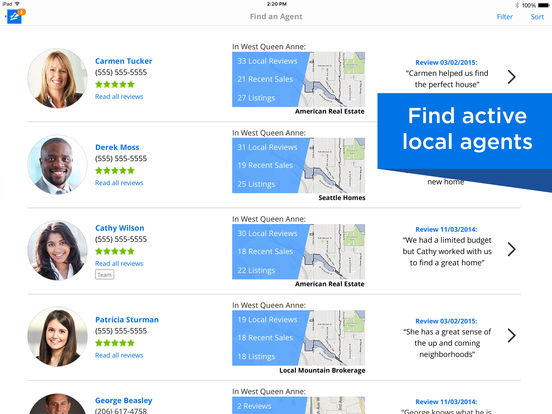The width and height of the screenshot is (552, 414).
Task: Select George Beasley's profile photo
Action: tap(57, 404)
